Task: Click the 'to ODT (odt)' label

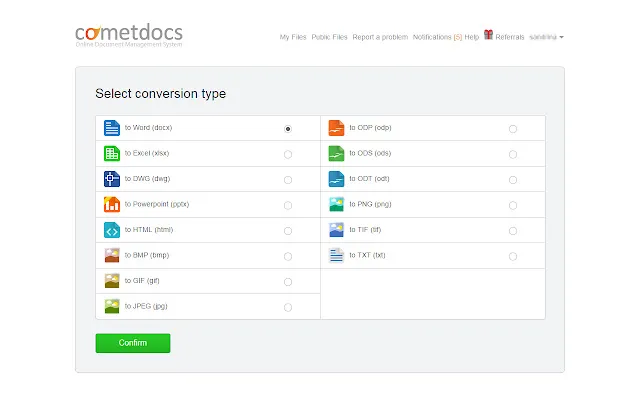Action: click(x=369, y=179)
